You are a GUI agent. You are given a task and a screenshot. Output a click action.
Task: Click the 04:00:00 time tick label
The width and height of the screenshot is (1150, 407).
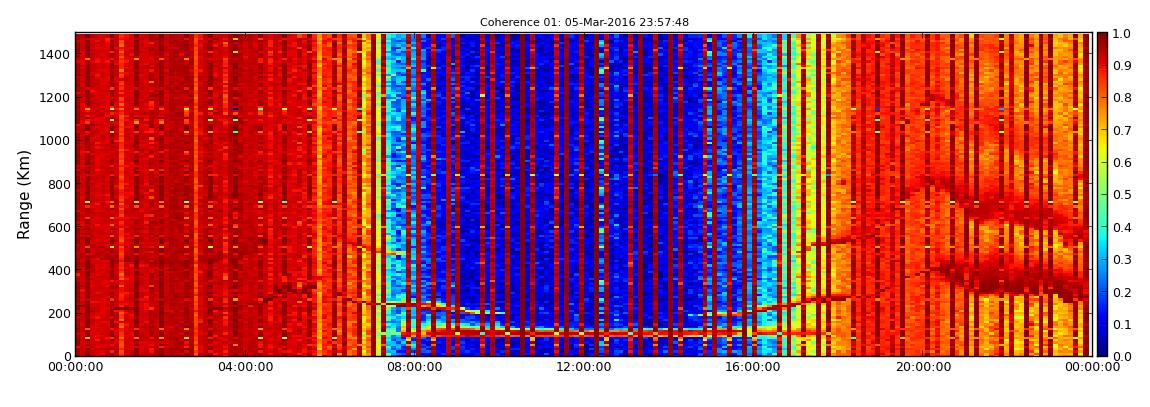(245, 367)
